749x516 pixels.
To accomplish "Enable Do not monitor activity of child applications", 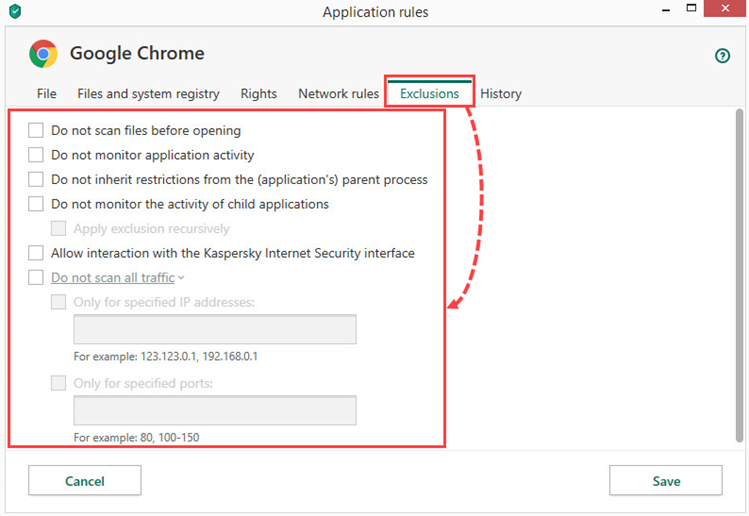I will coord(36,204).
